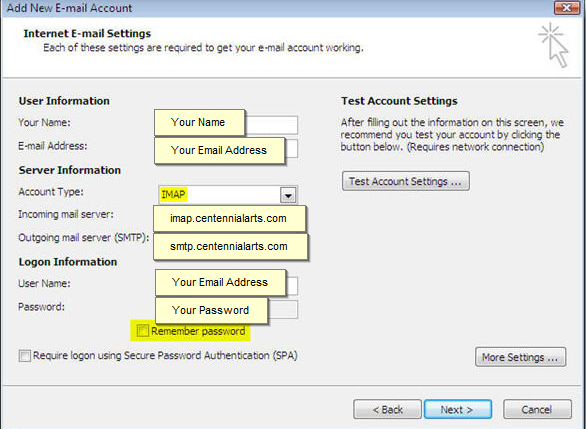Click the Test Account Settings button
Screen dimensions: 586x429
pos(405,181)
